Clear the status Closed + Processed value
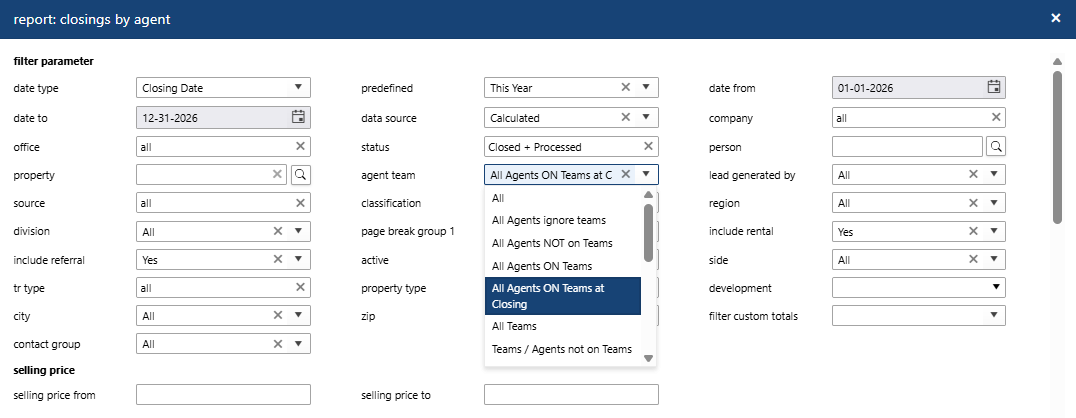1076x418 pixels. click(x=648, y=146)
